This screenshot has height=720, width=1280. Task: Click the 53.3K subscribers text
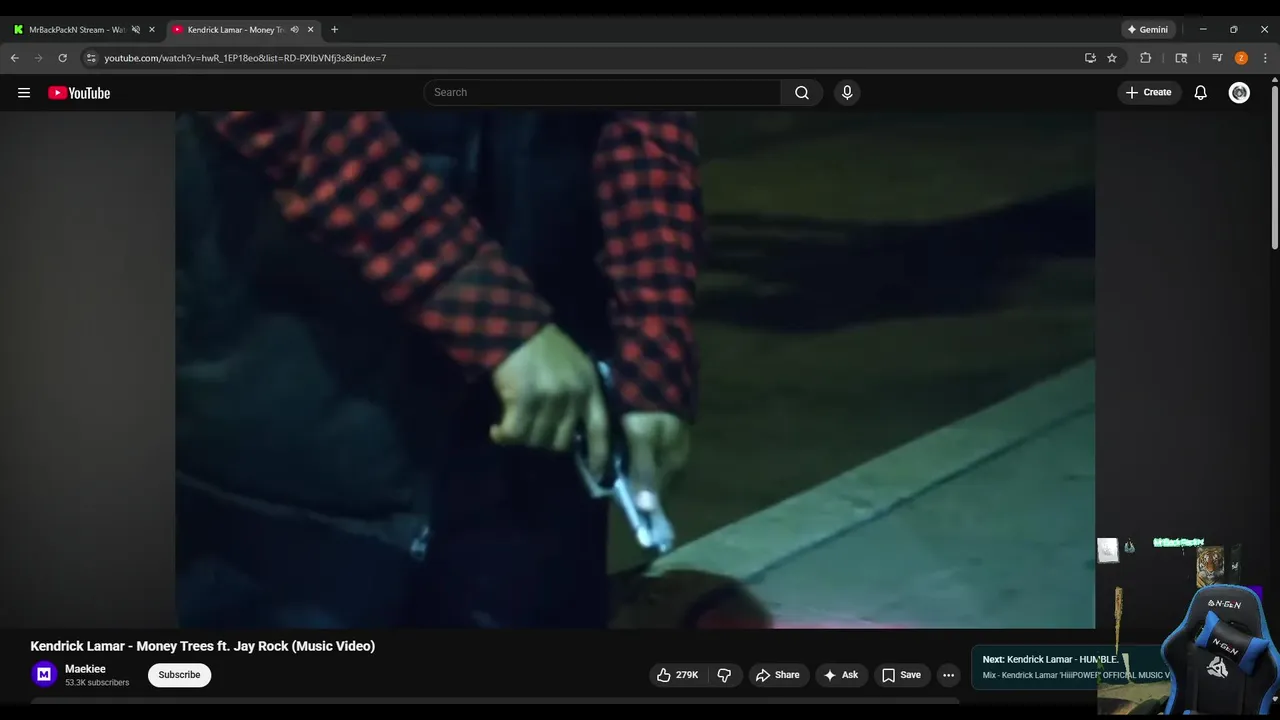pyautogui.click(x=97, y=683)
